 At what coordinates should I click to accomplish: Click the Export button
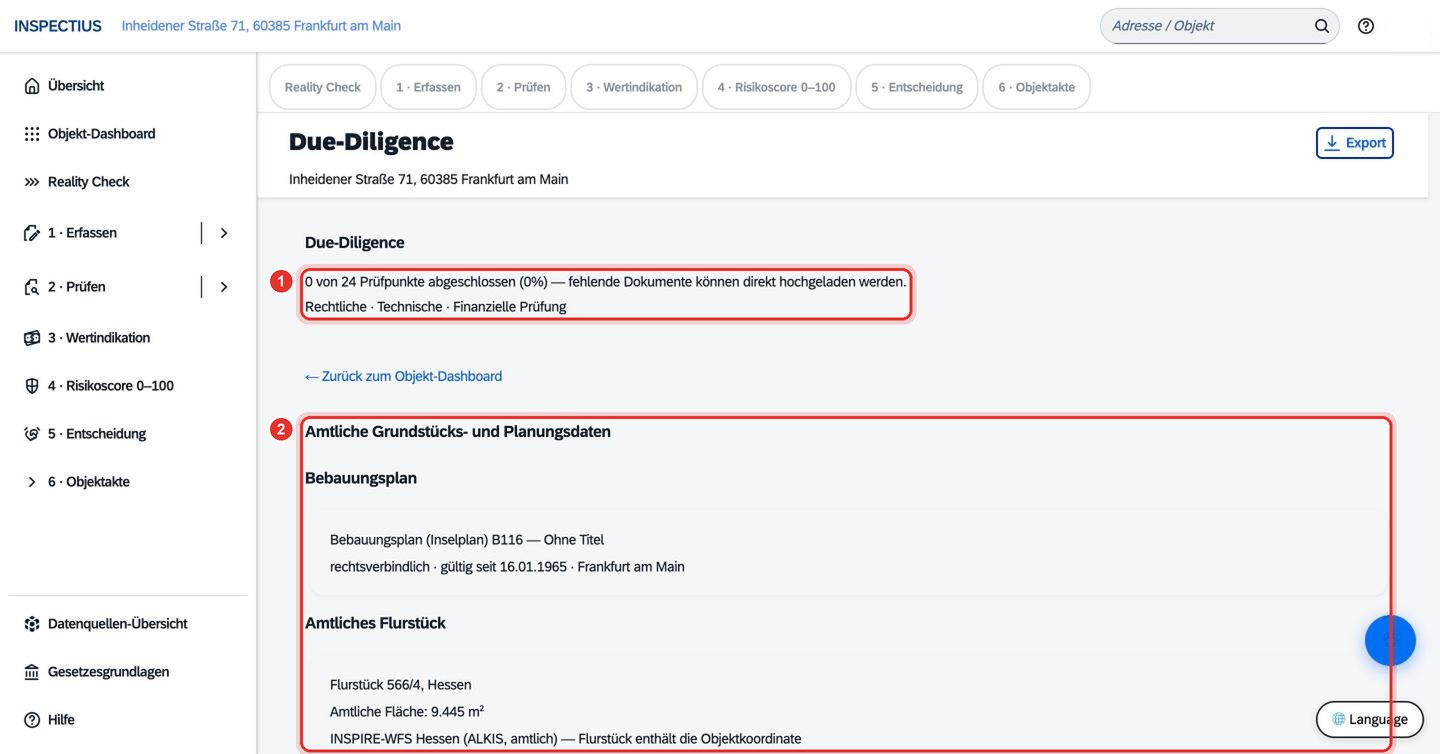point(1355,143)
